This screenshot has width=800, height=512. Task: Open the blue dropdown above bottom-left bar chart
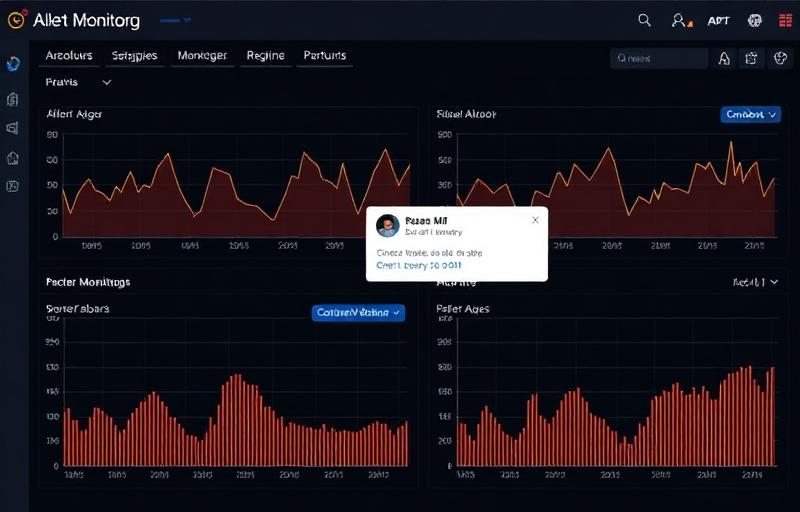click(x=358, y=313)
